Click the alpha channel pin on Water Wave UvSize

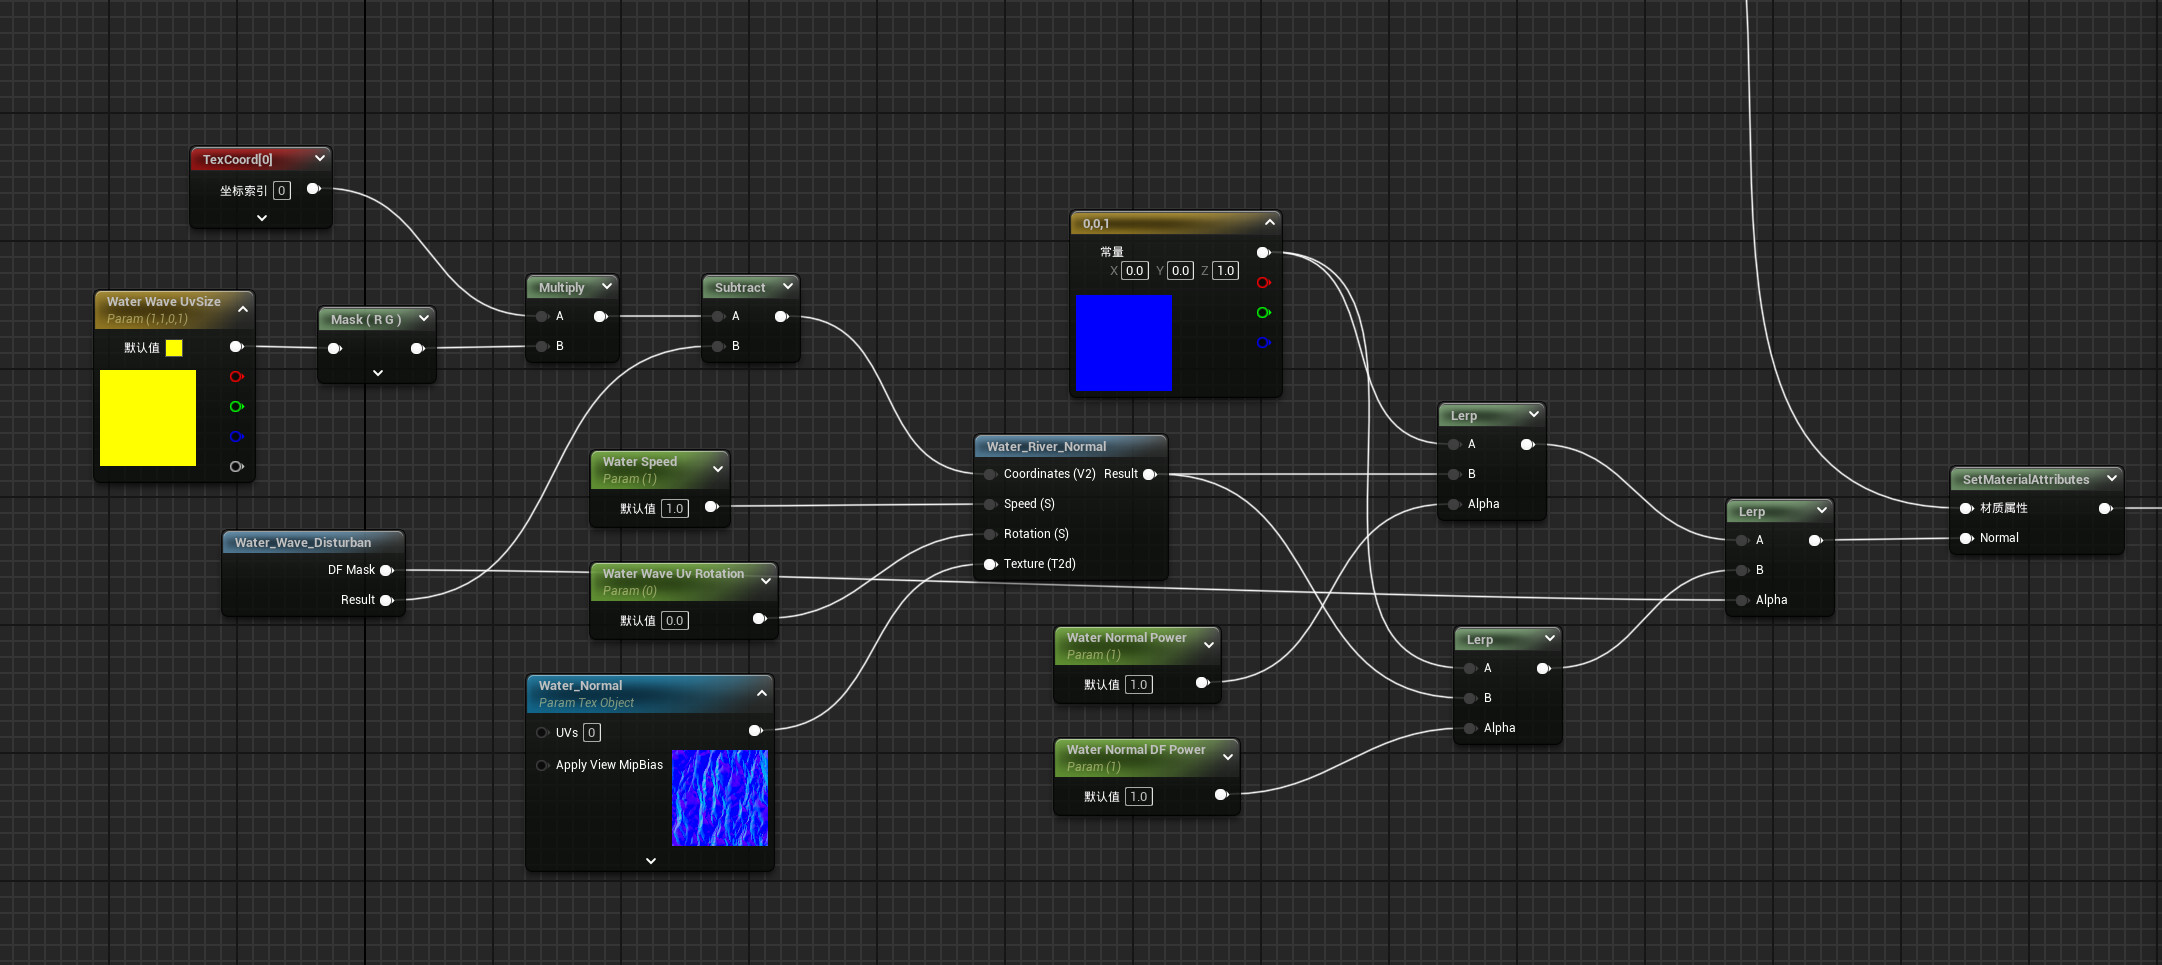click(237, 467)
